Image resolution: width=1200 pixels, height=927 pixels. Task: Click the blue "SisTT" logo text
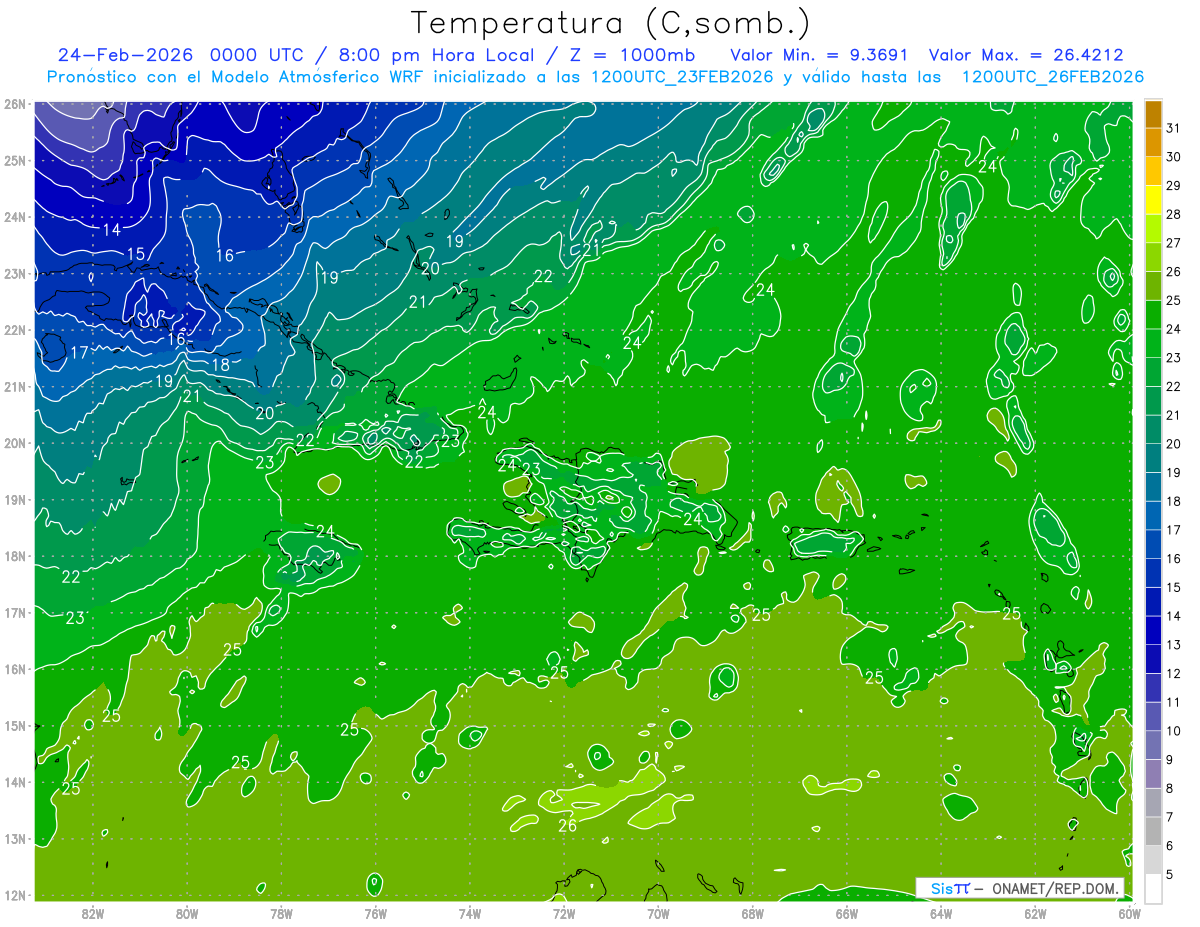coord(950,889)
